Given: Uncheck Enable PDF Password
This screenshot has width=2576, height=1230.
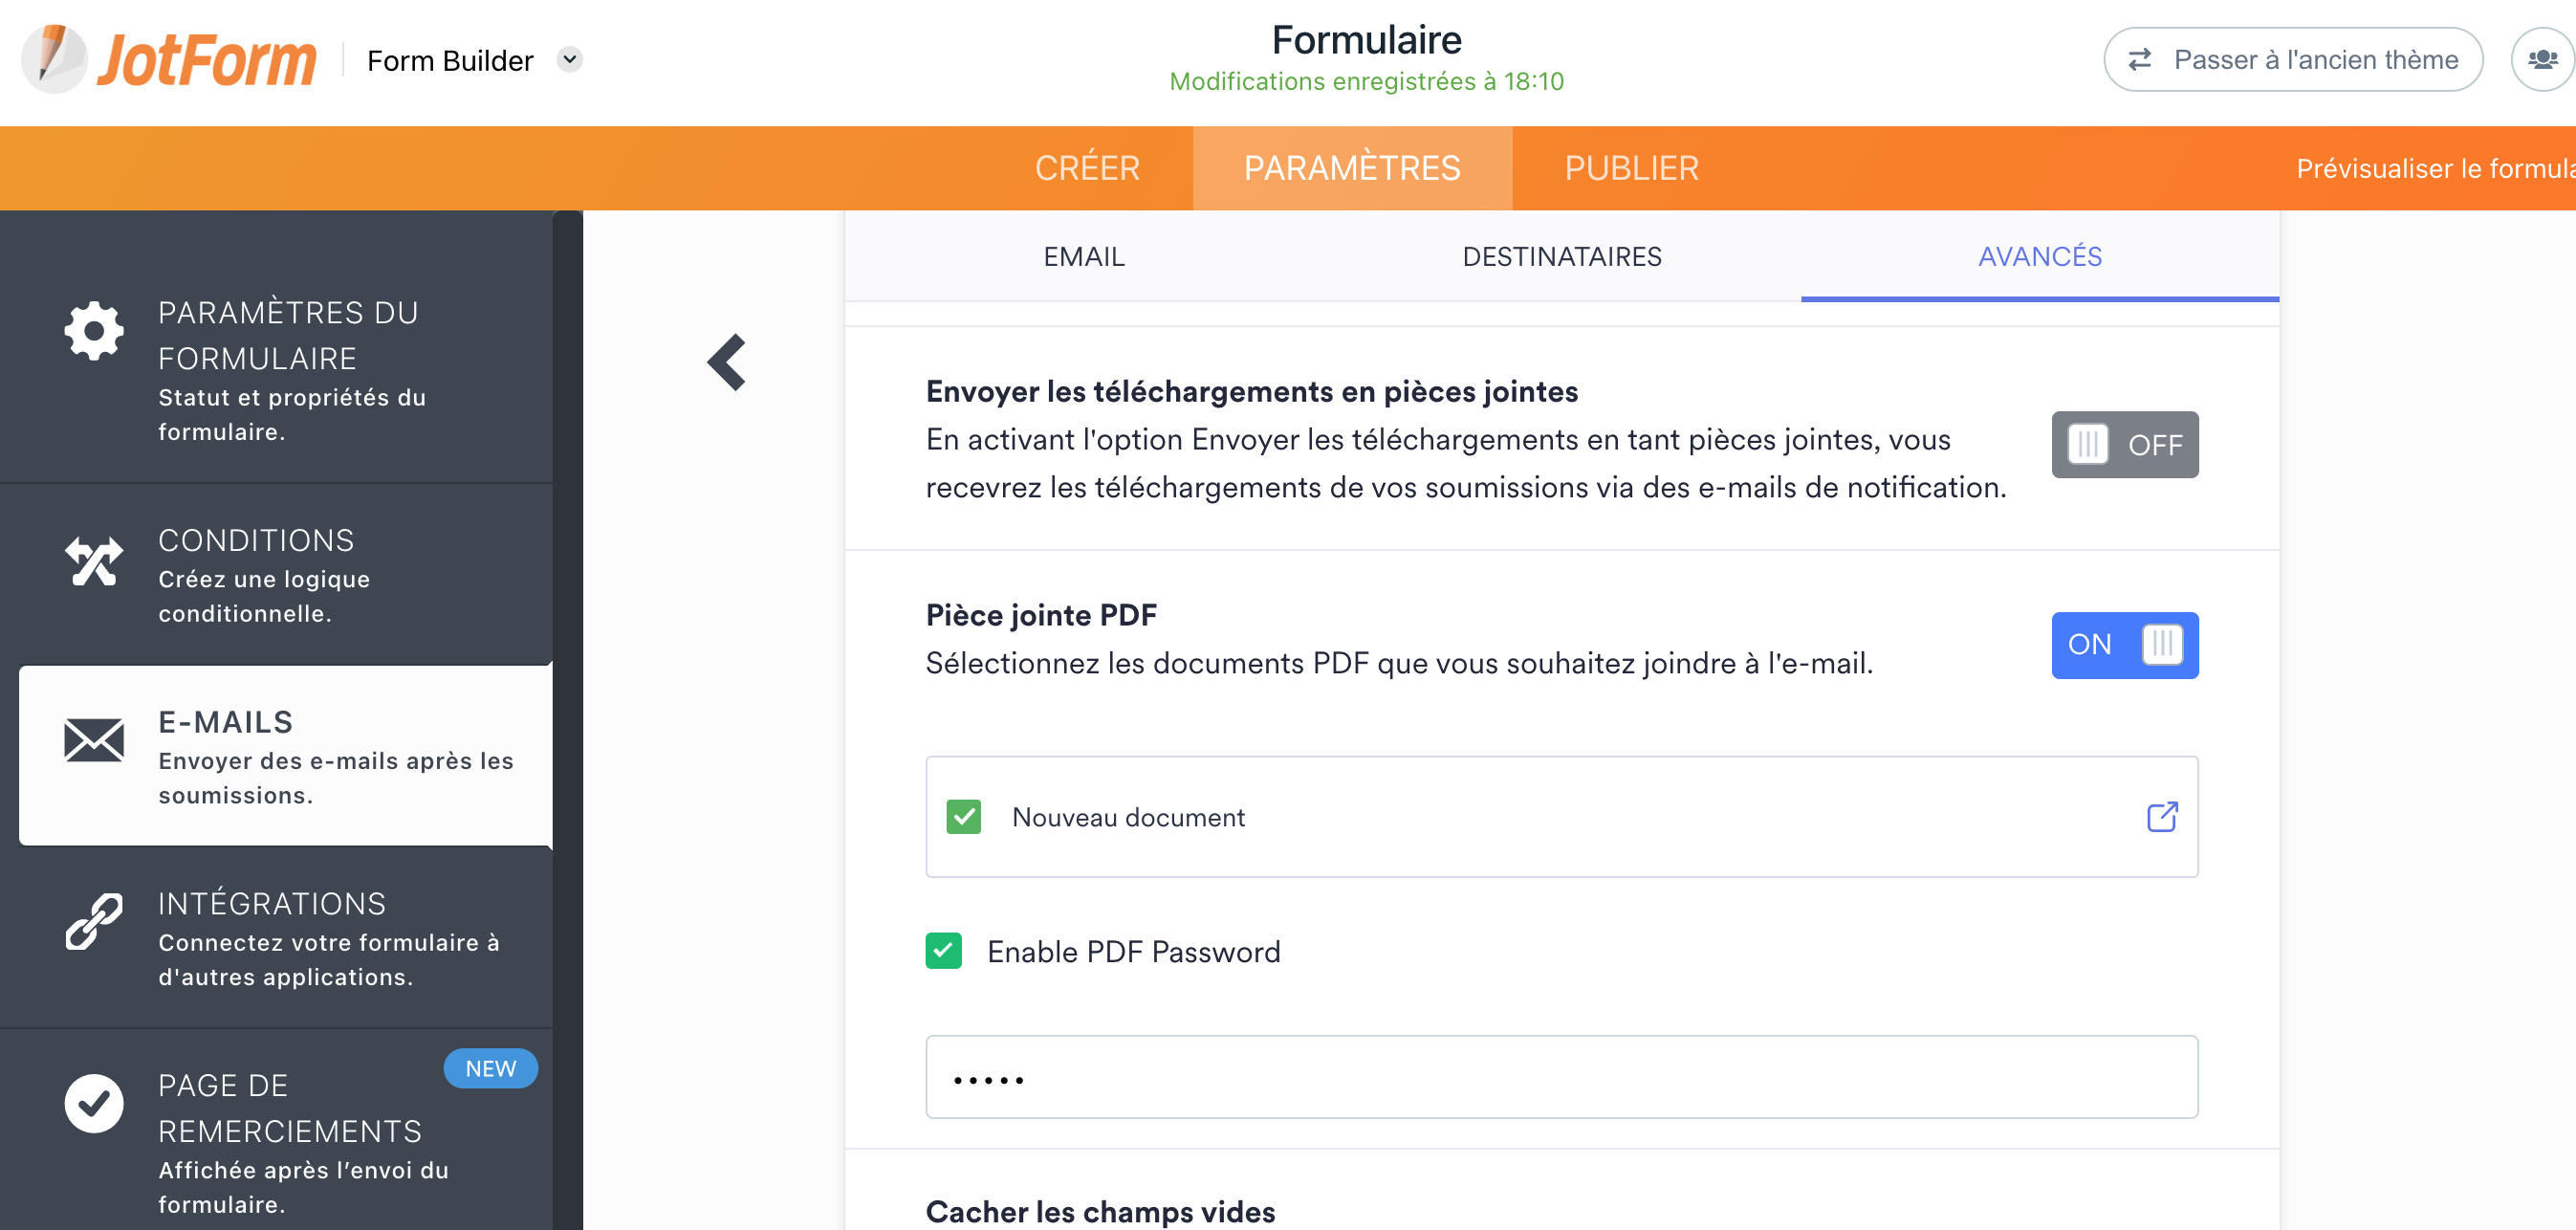Looking at the screenshot, I should click(x=943, y=951).
